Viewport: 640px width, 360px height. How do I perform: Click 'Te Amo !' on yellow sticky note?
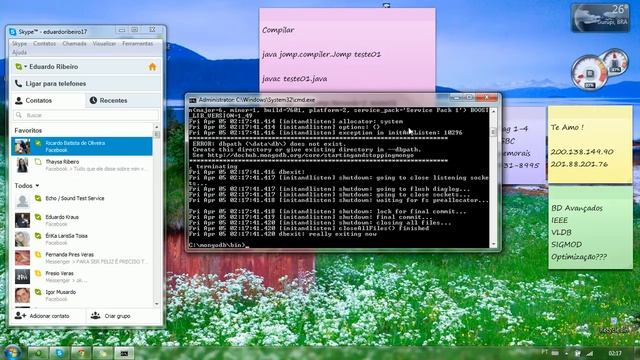(x=567, y=127)
